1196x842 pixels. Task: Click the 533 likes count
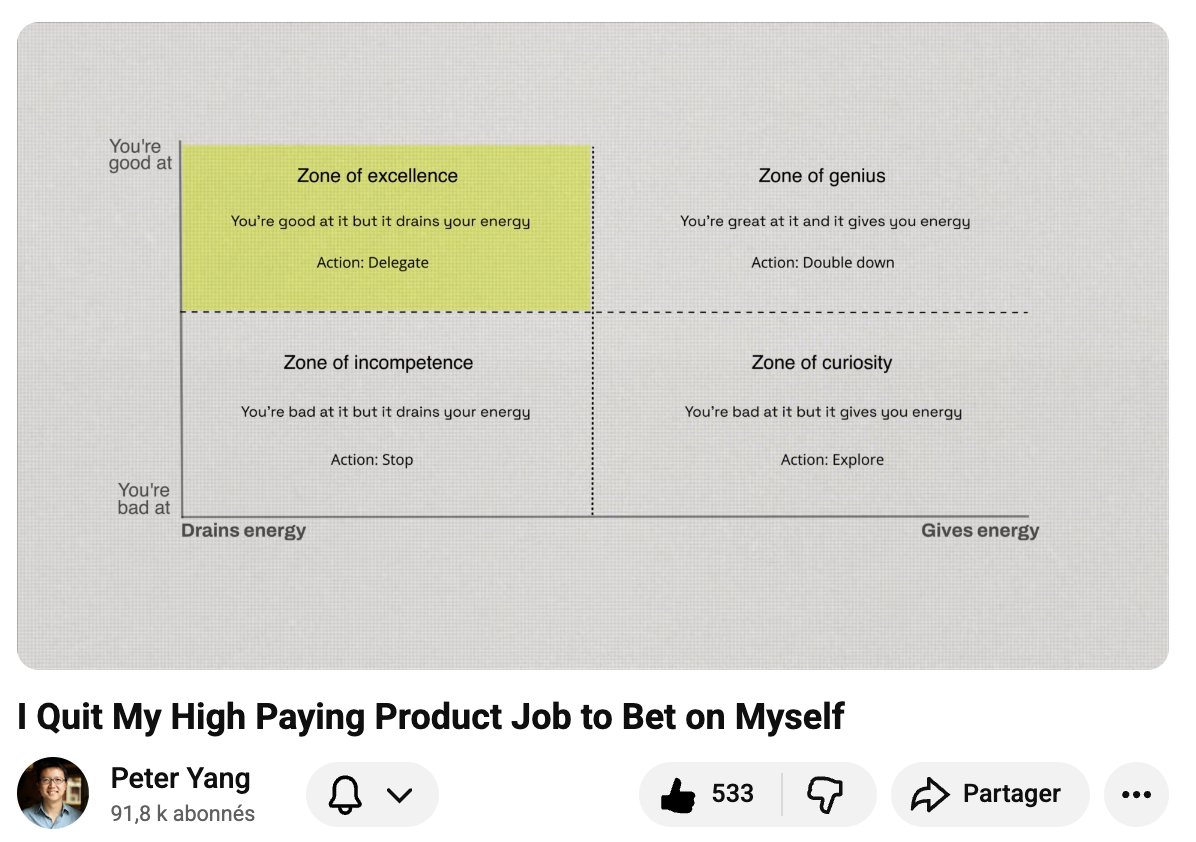pos(732,794)
